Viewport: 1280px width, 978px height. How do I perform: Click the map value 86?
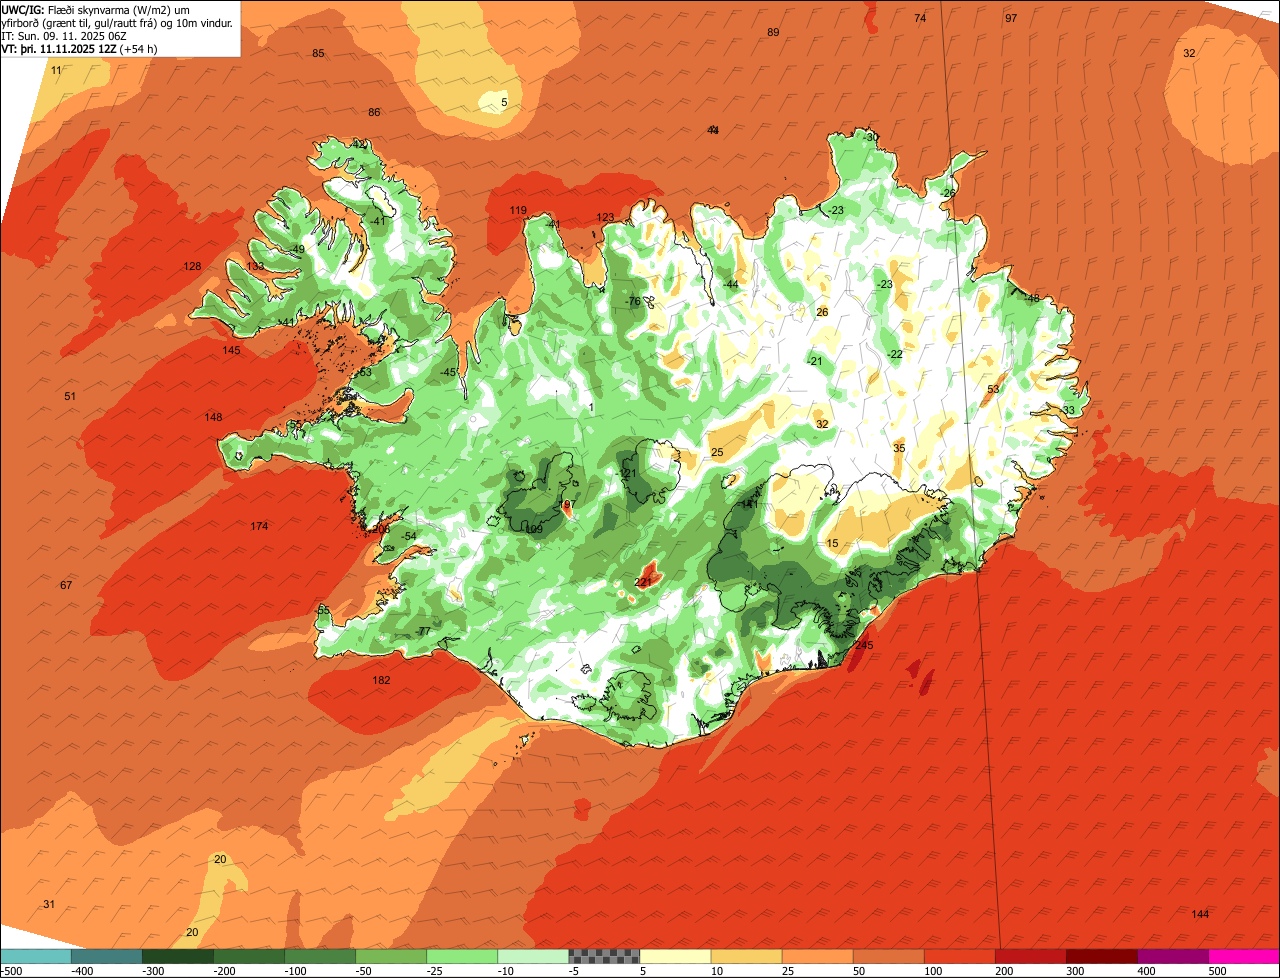click(x=374, y=112)
